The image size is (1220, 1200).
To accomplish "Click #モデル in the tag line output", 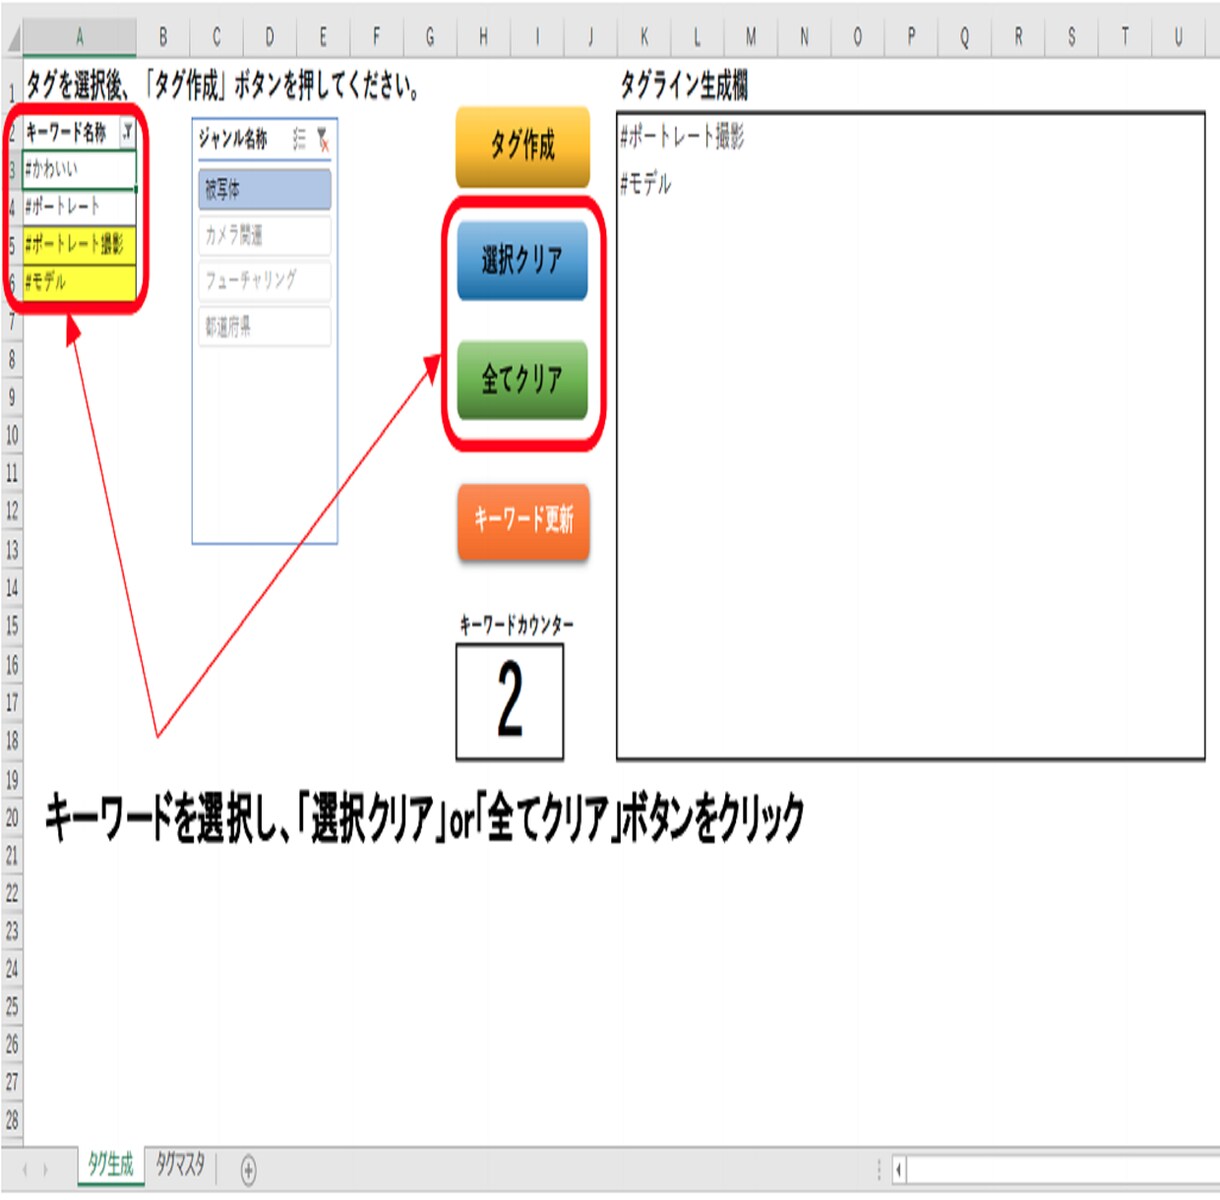I will pos(646,184).
